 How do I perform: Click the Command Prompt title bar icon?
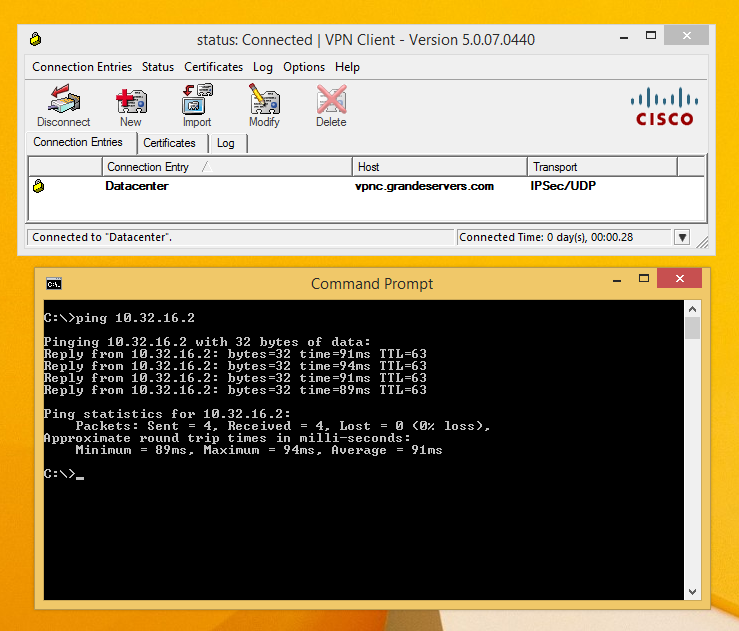tap(54, 283)
